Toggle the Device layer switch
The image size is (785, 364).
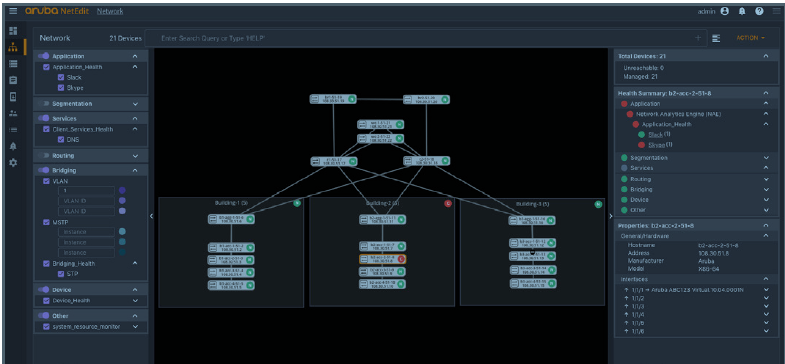(x=44, y=289)
